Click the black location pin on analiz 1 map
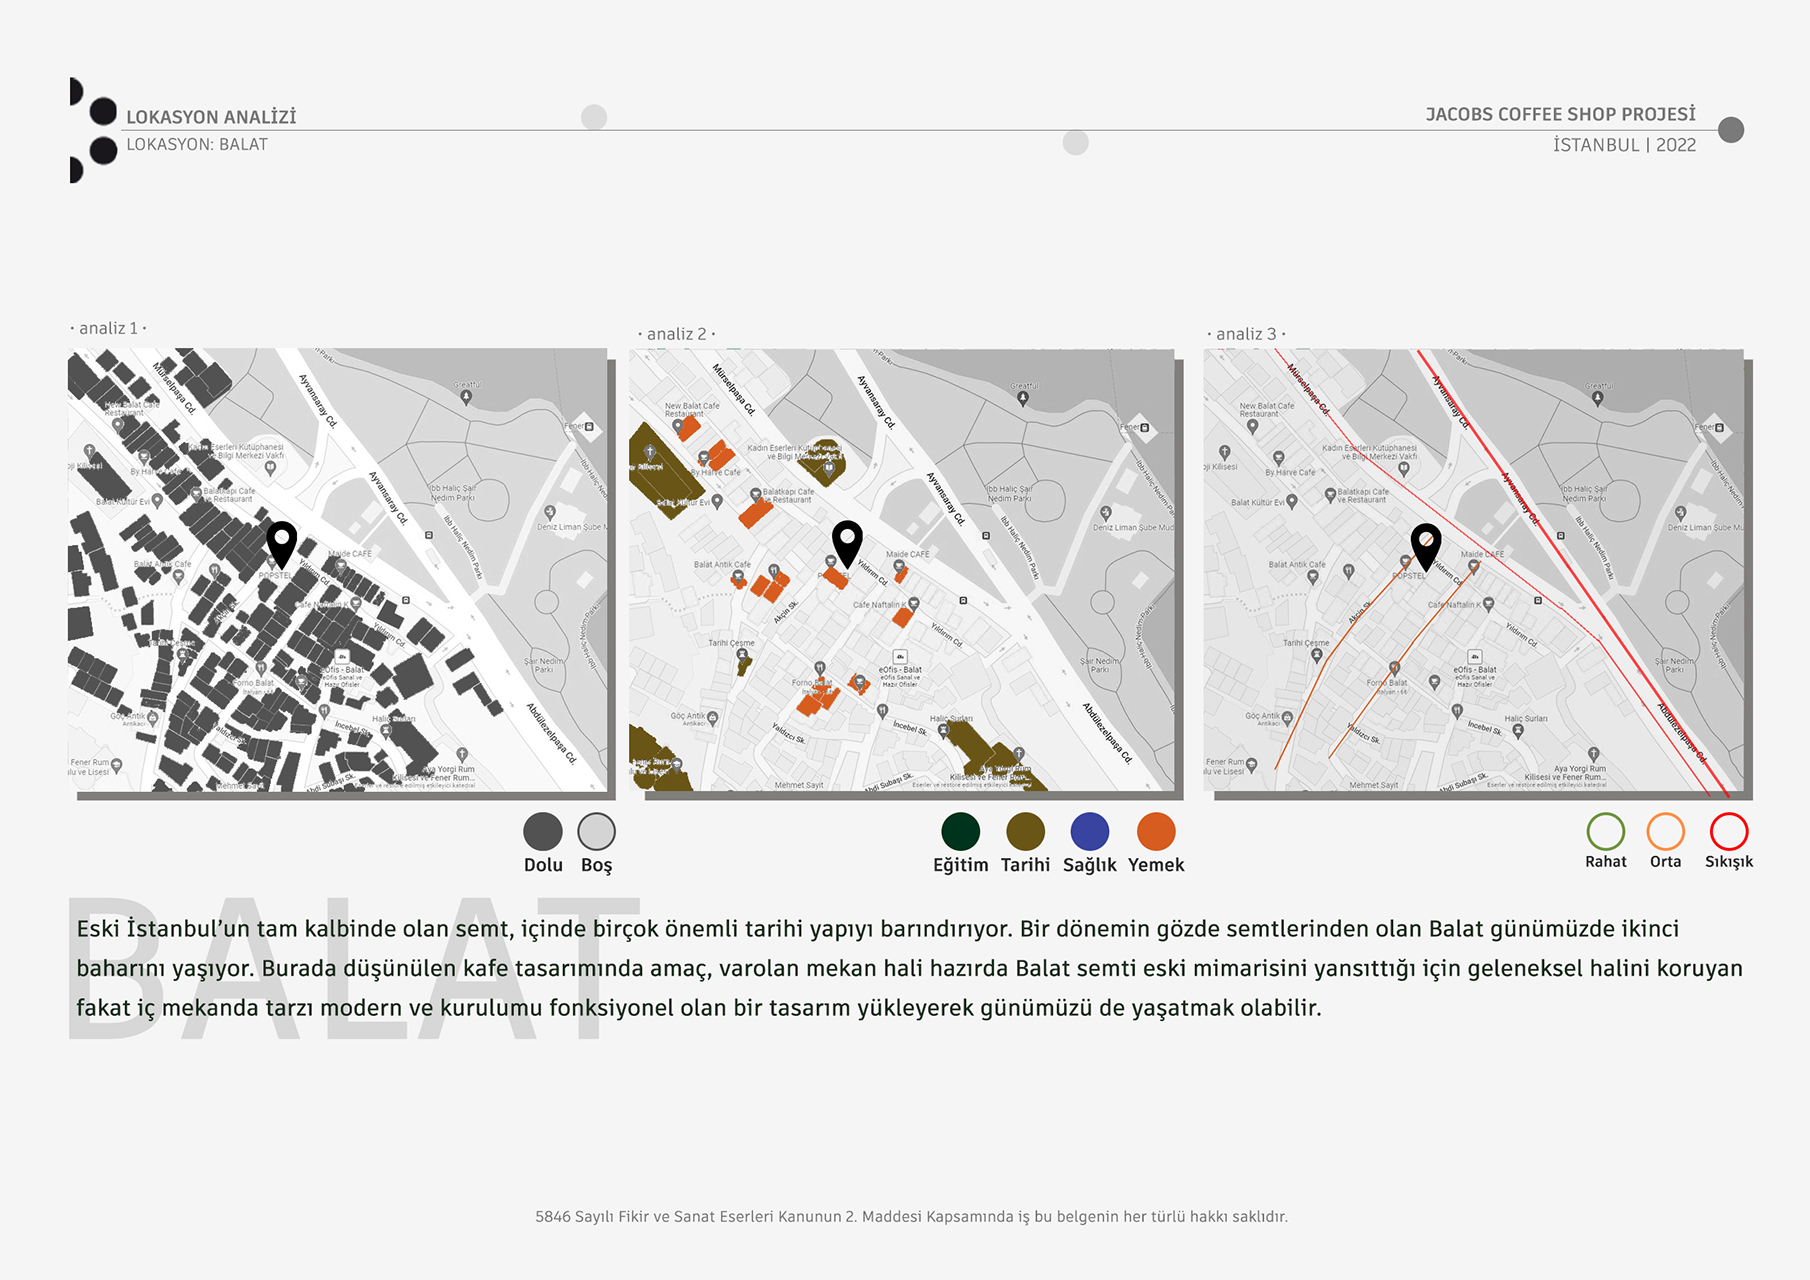 point(282,543)
